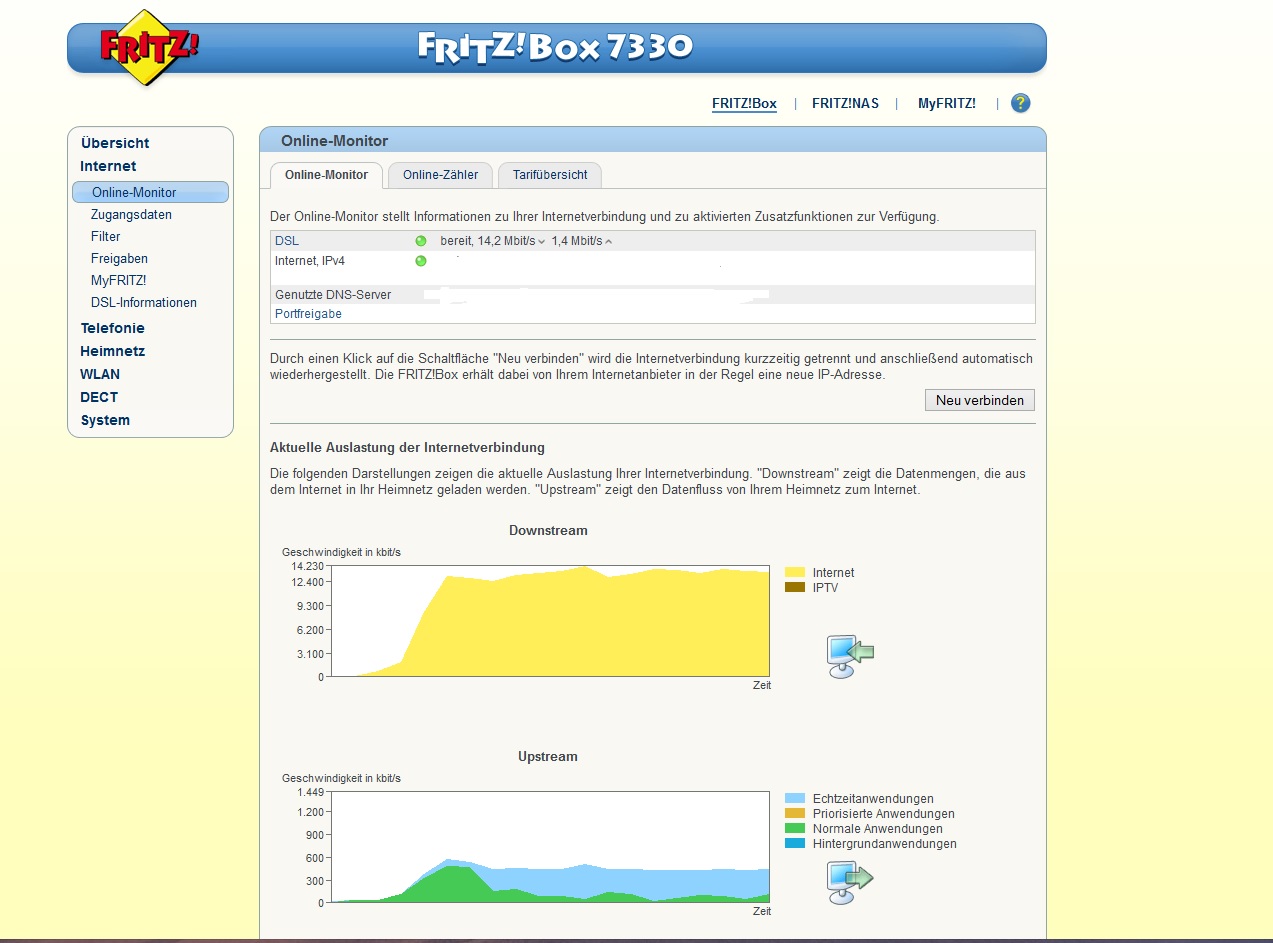Click the Hintergrundanwendungen legend swatch
Viewport: 1273px width, 943px height.
(x=795, y=844)
